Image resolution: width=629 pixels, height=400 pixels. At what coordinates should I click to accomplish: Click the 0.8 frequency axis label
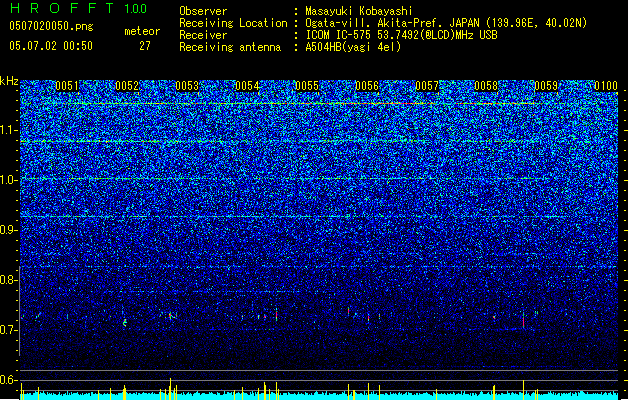coord(9,280)
